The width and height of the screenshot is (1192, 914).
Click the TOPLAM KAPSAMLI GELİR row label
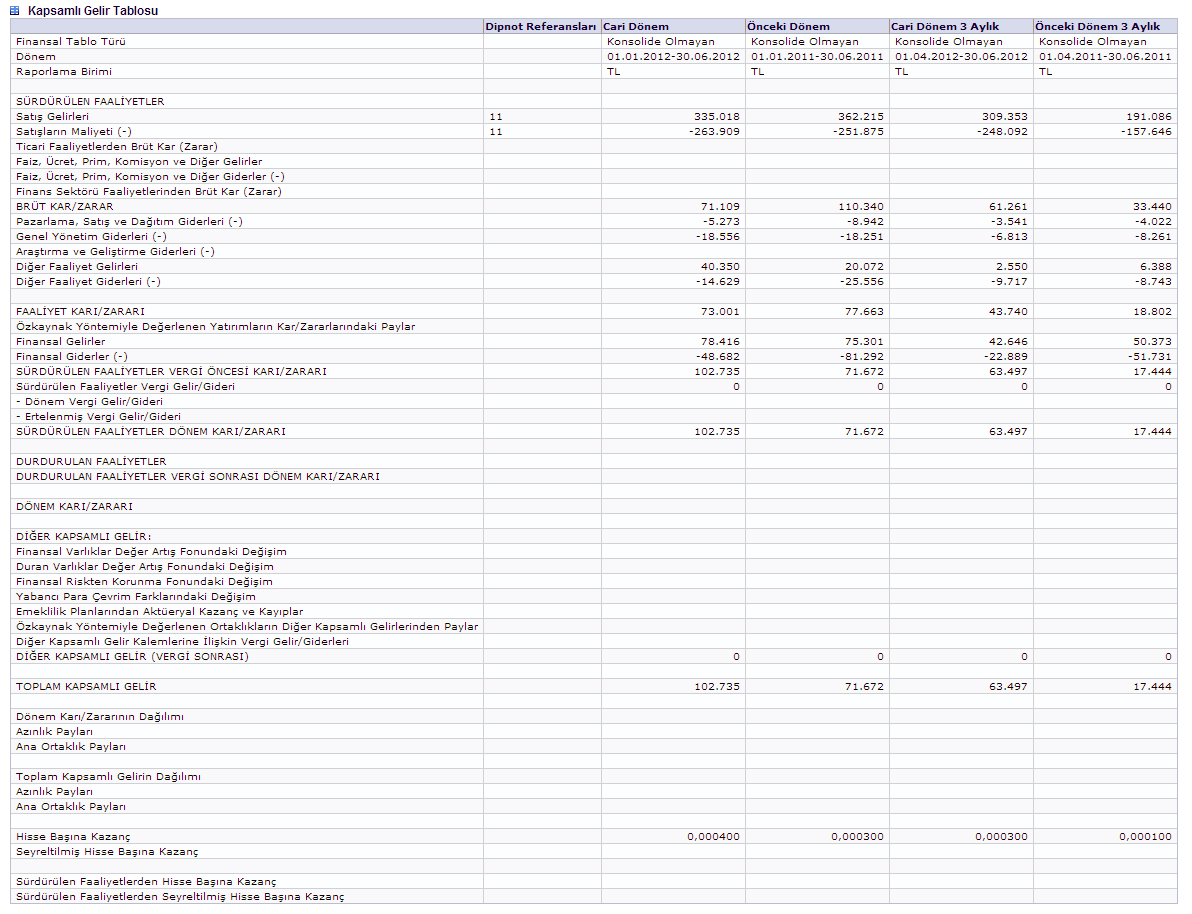coord(86,686)
